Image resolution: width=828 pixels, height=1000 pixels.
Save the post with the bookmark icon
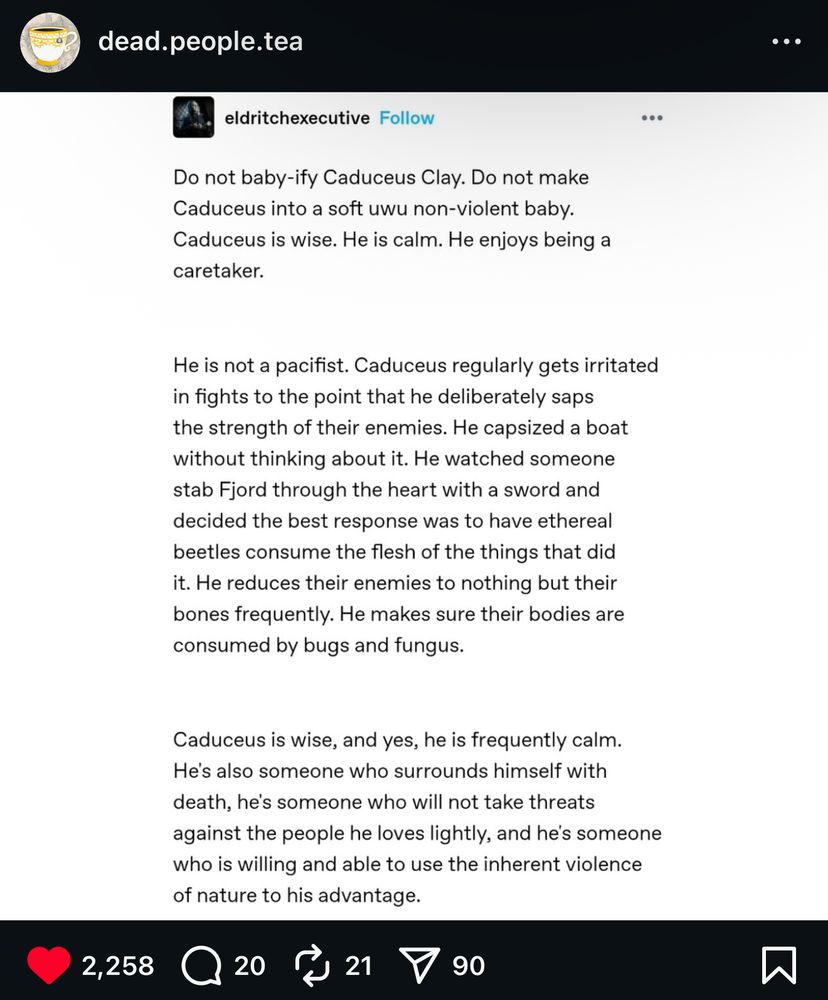[x=779, y=966]
